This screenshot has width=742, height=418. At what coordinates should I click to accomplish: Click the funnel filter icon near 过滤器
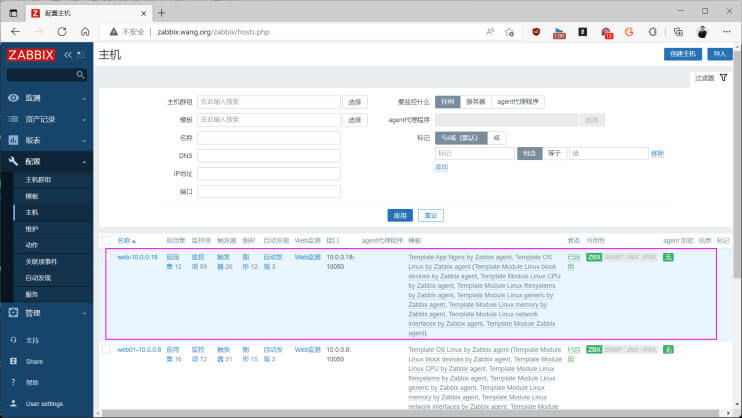click(724, 78)
